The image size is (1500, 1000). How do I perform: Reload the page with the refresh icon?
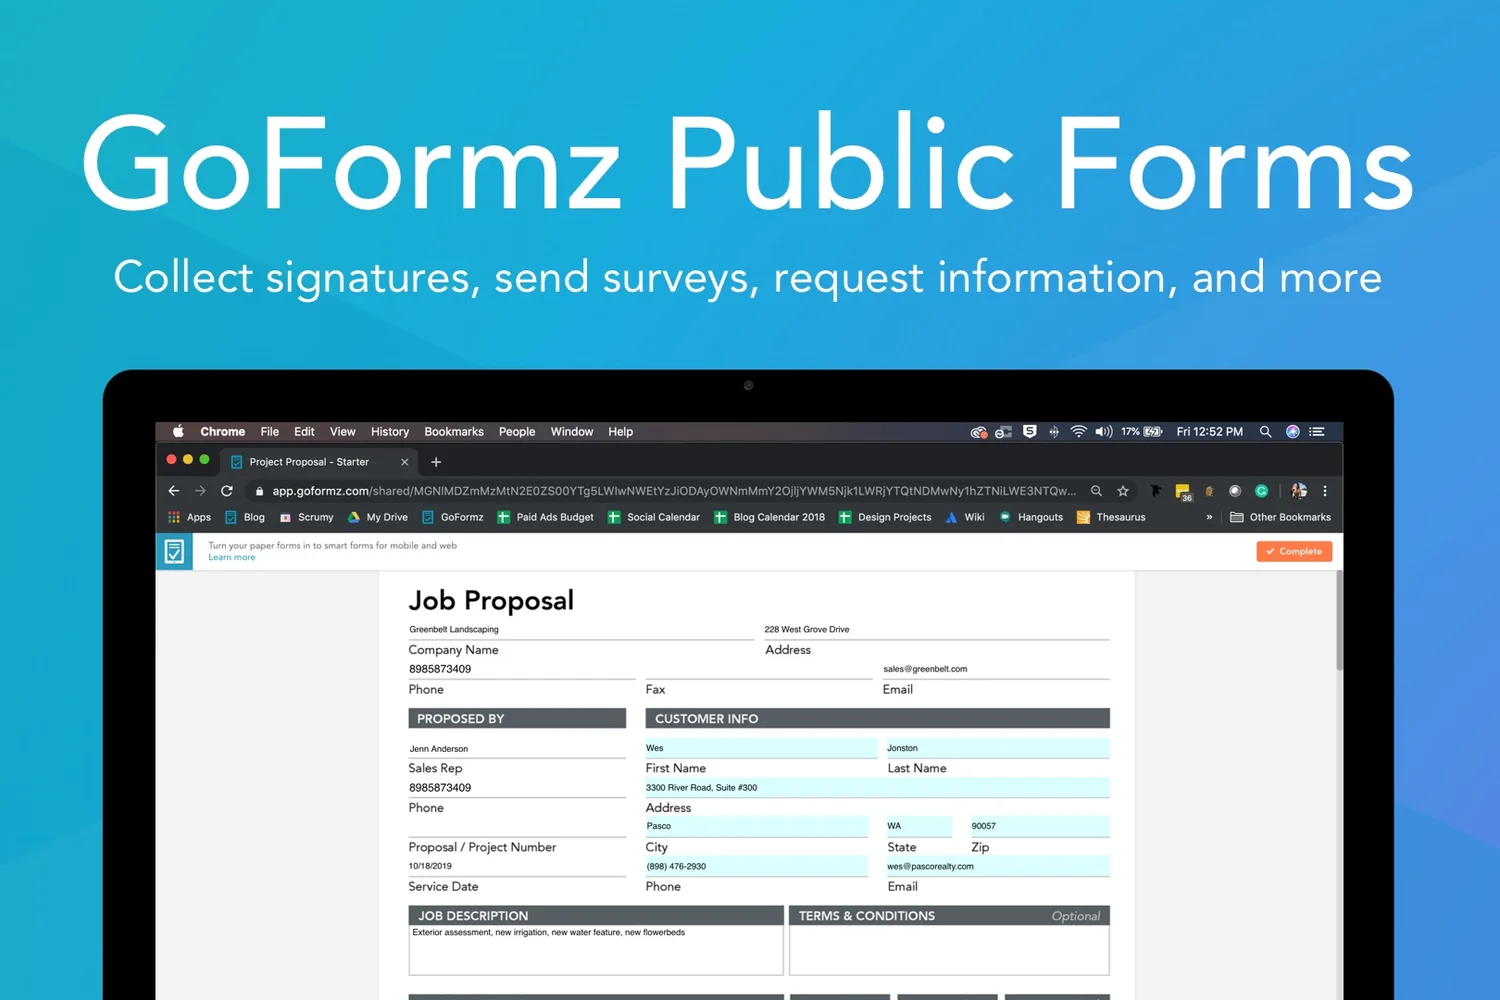point(227,491)
